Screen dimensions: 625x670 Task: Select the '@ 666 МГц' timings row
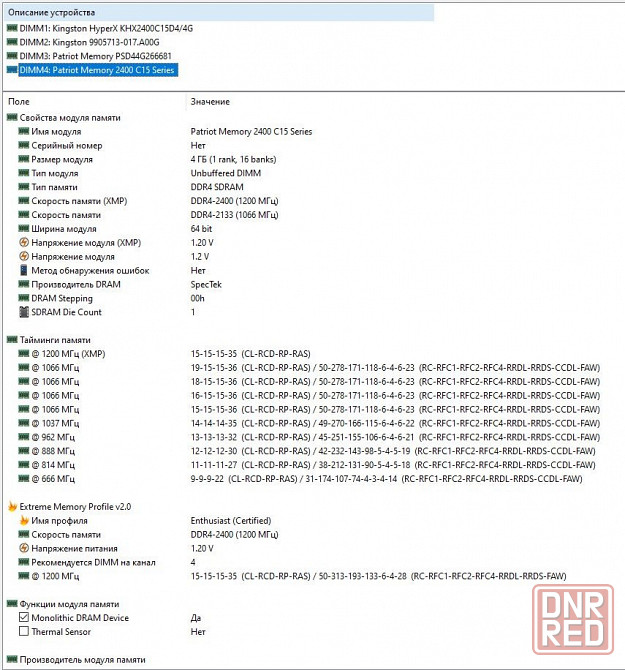point(300,479)
